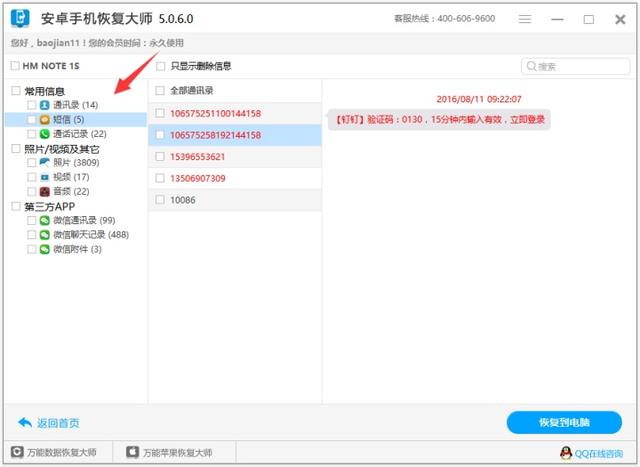
Task: Go back via 返回首页 link
Action: click(x=58, y=423)
